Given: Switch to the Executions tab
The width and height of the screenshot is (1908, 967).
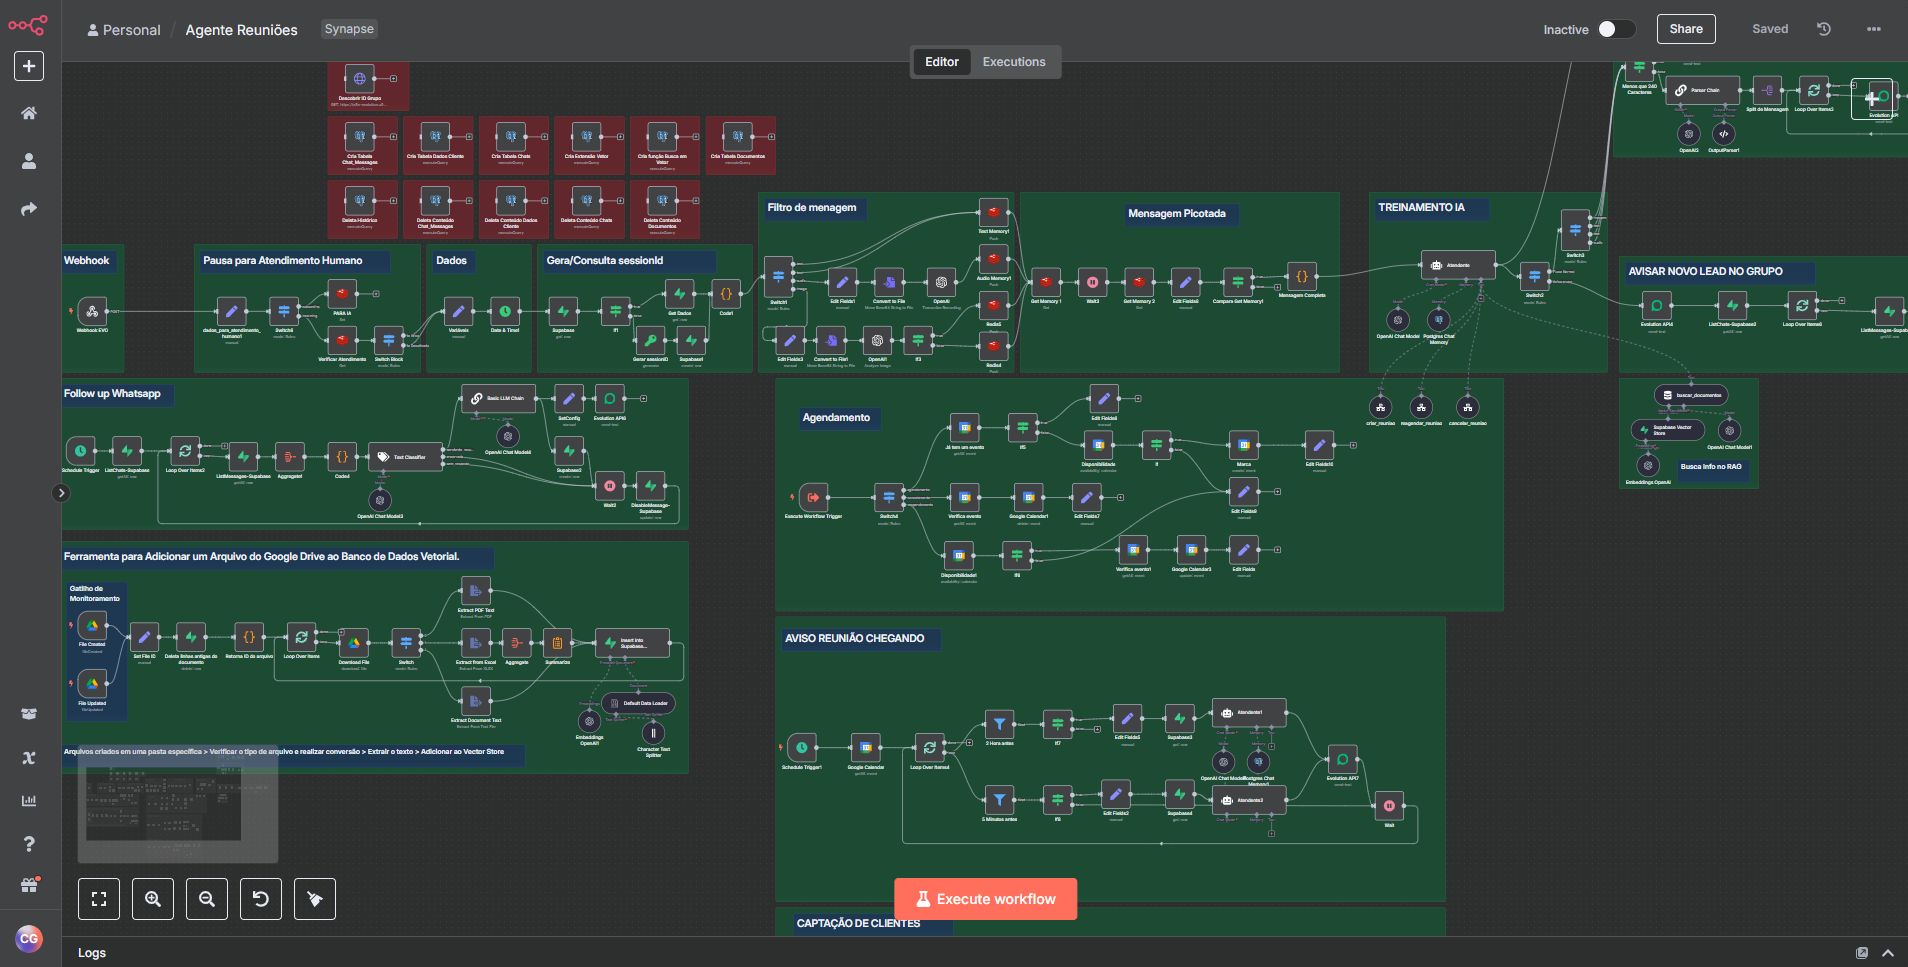Looking at the screenshot, I should coord(1013,62).
